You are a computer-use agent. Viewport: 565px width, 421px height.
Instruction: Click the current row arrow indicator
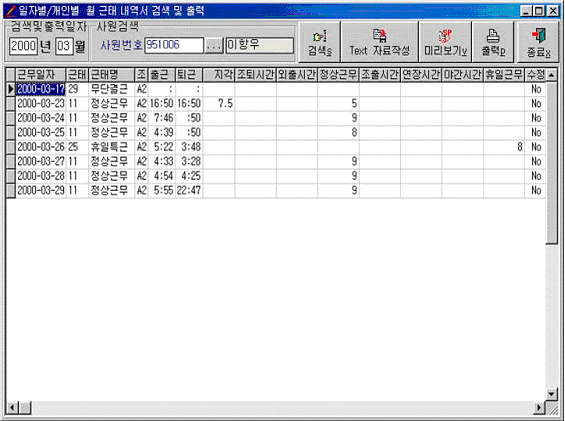[11, 89]
